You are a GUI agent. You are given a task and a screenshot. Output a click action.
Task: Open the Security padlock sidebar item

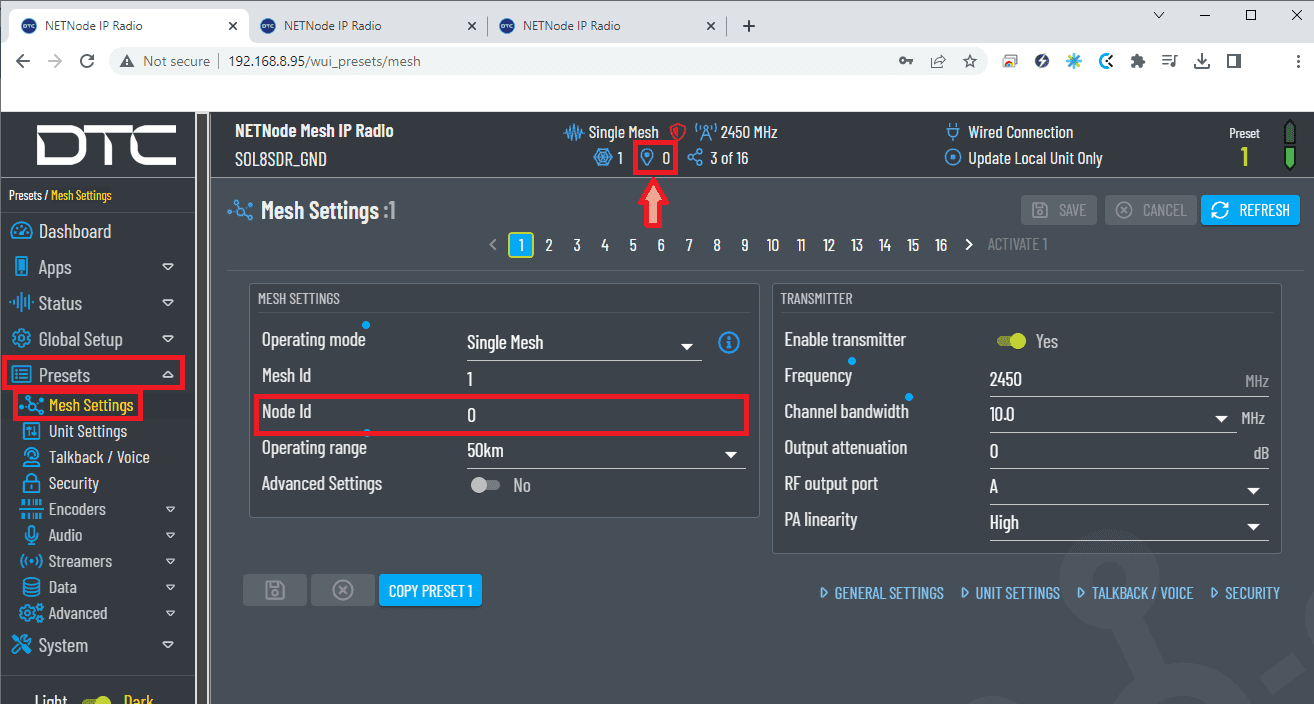click(x=73, y=484)
